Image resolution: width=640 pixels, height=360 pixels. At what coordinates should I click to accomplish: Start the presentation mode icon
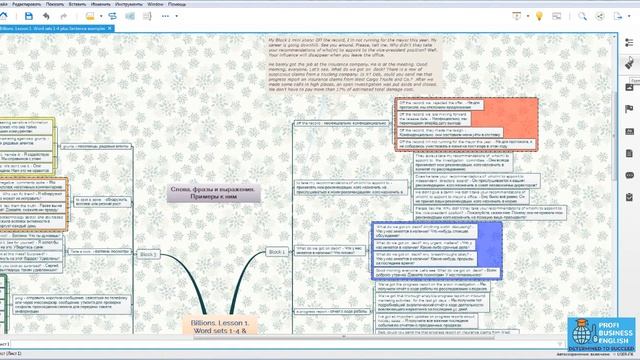click(517, 16)
